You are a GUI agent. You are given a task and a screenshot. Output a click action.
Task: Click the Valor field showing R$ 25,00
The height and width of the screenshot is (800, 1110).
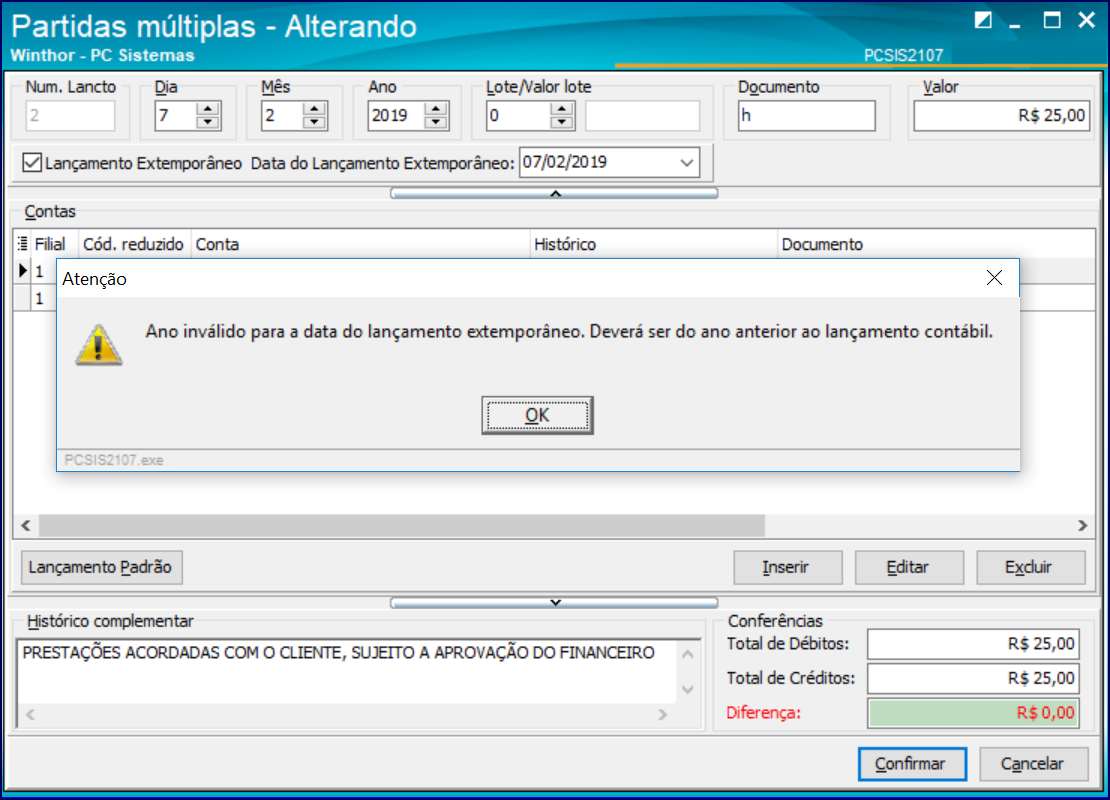tap(1002, 115)
